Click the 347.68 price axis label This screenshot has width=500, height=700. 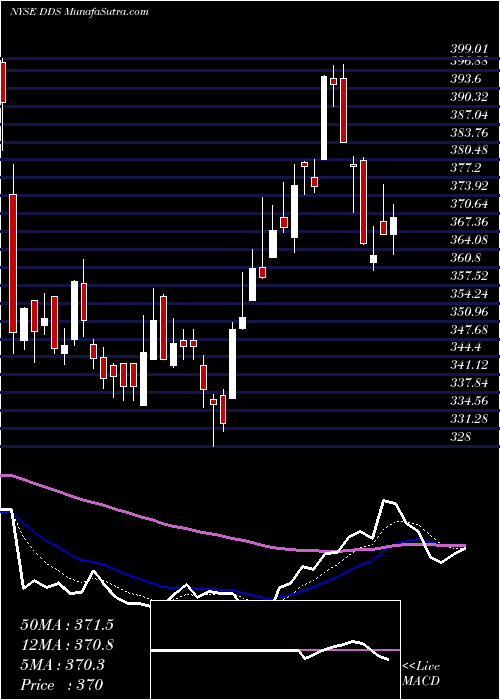click(469, 329)
